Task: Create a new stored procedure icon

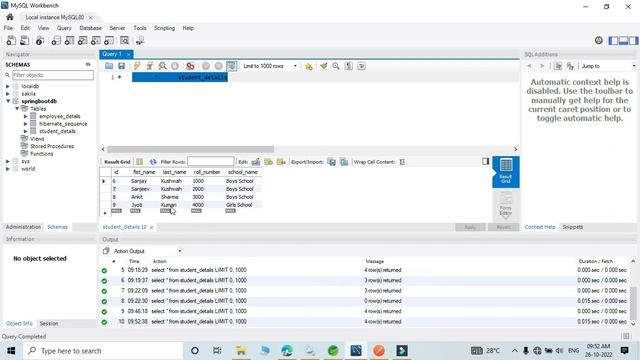Action: (96, 40)
